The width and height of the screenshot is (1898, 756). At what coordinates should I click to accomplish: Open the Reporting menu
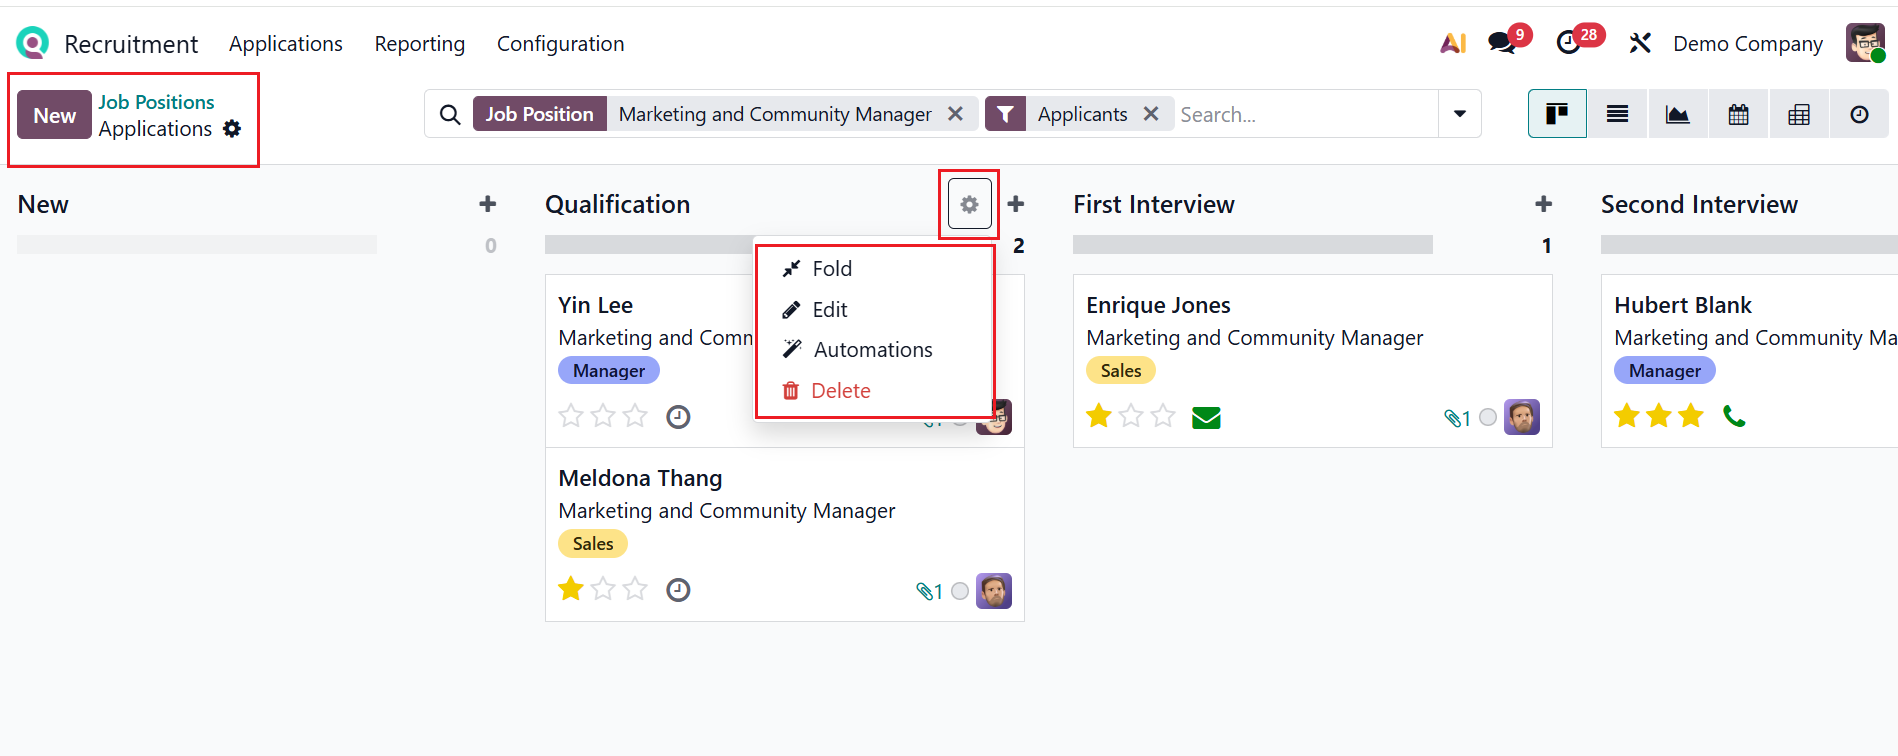point(419,44)
